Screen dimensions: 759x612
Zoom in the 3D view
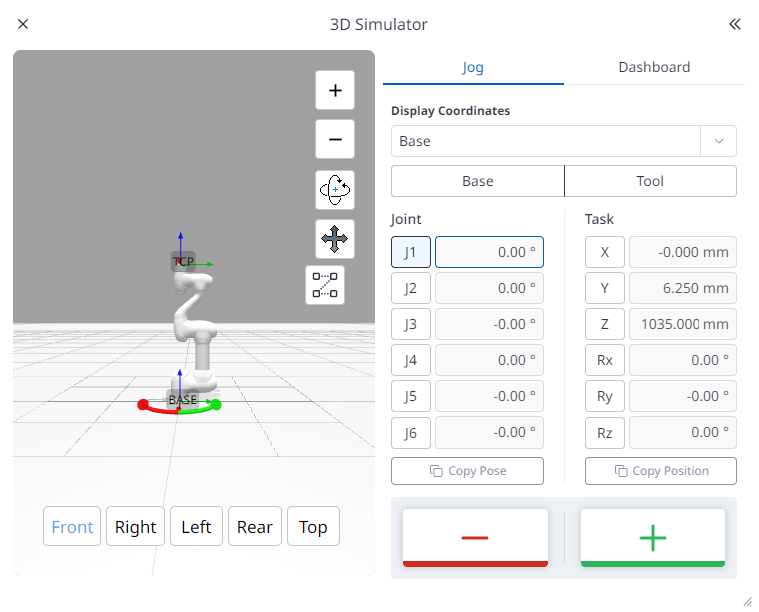click(335, 90)
